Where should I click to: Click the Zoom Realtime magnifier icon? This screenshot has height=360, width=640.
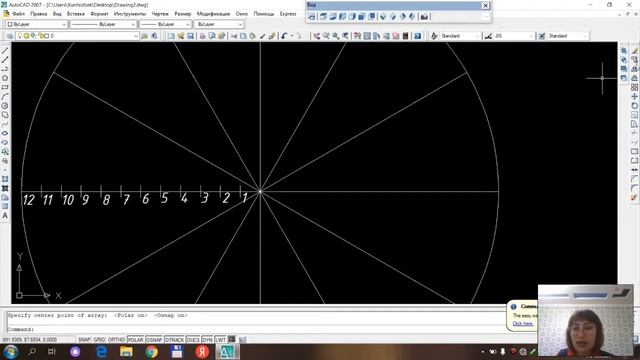click(326, 36)
